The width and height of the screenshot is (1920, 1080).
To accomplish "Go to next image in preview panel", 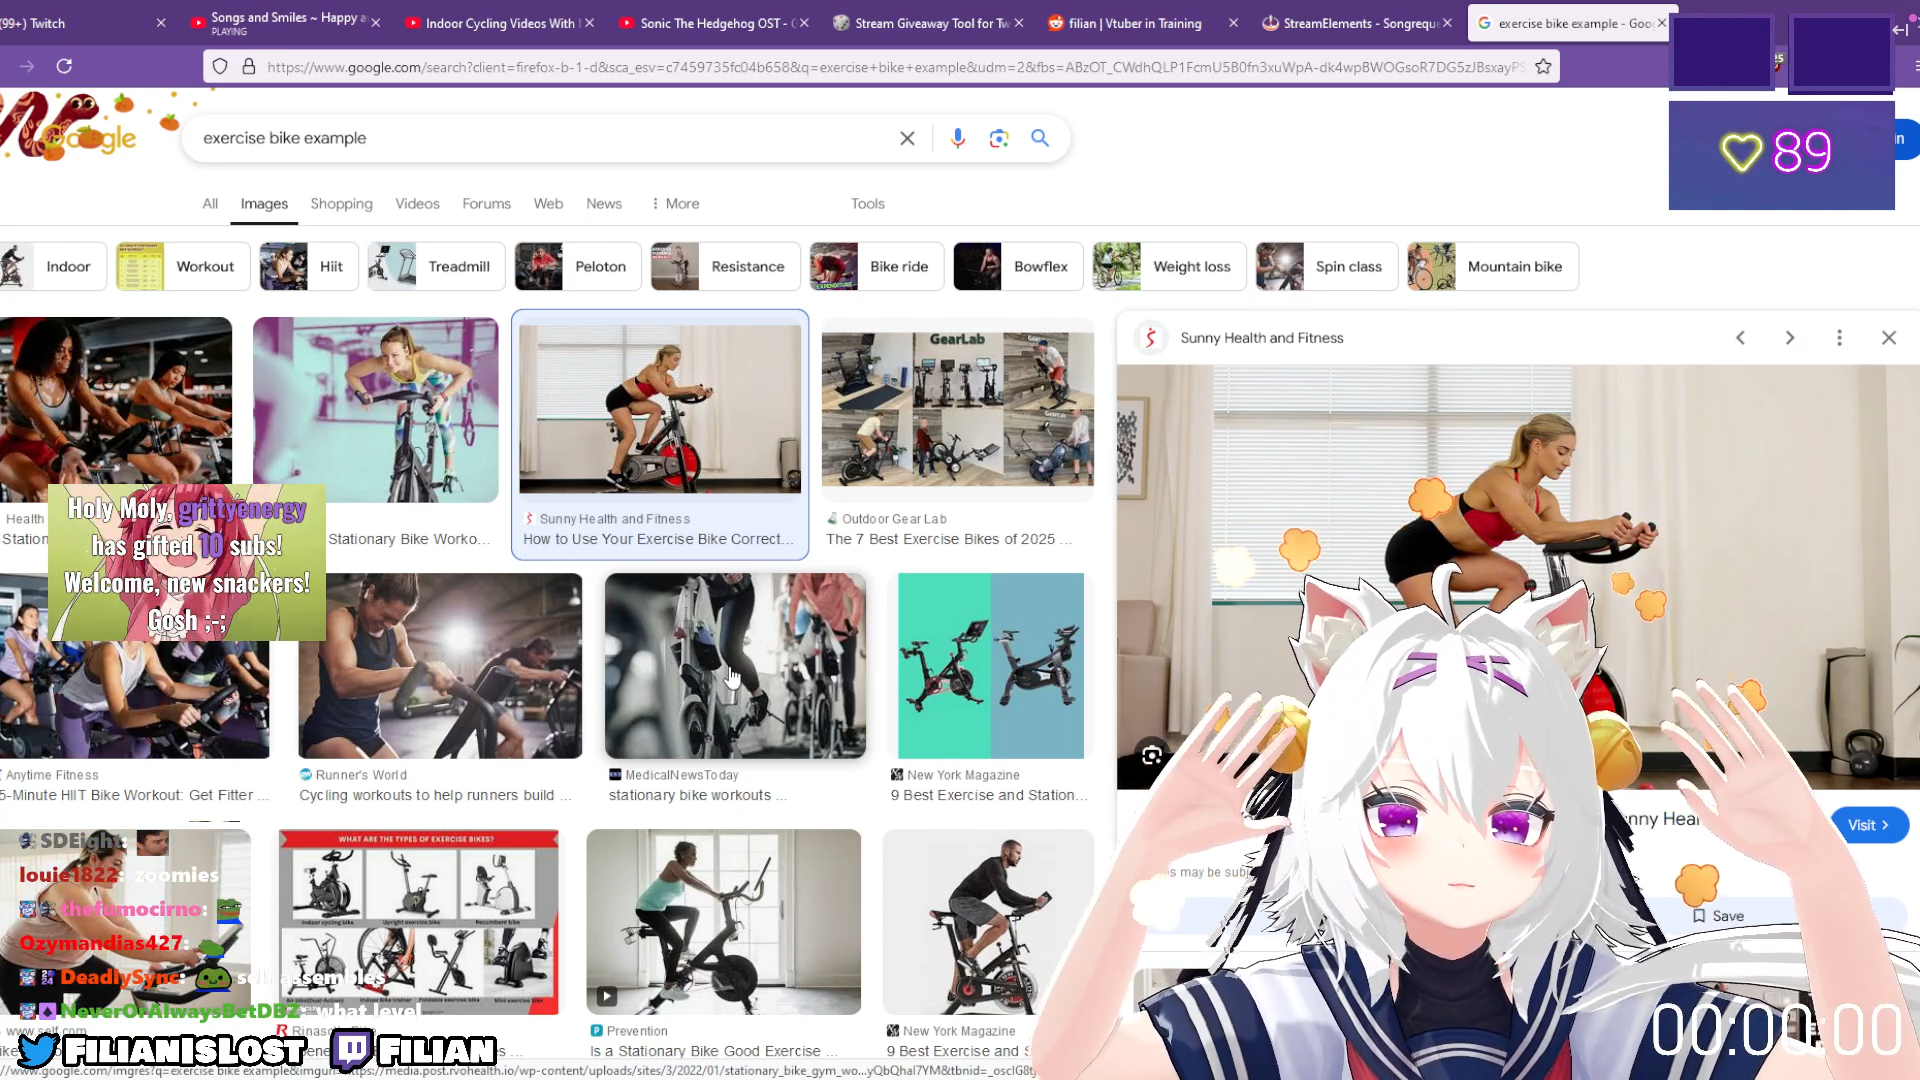I will point(1789,338).
